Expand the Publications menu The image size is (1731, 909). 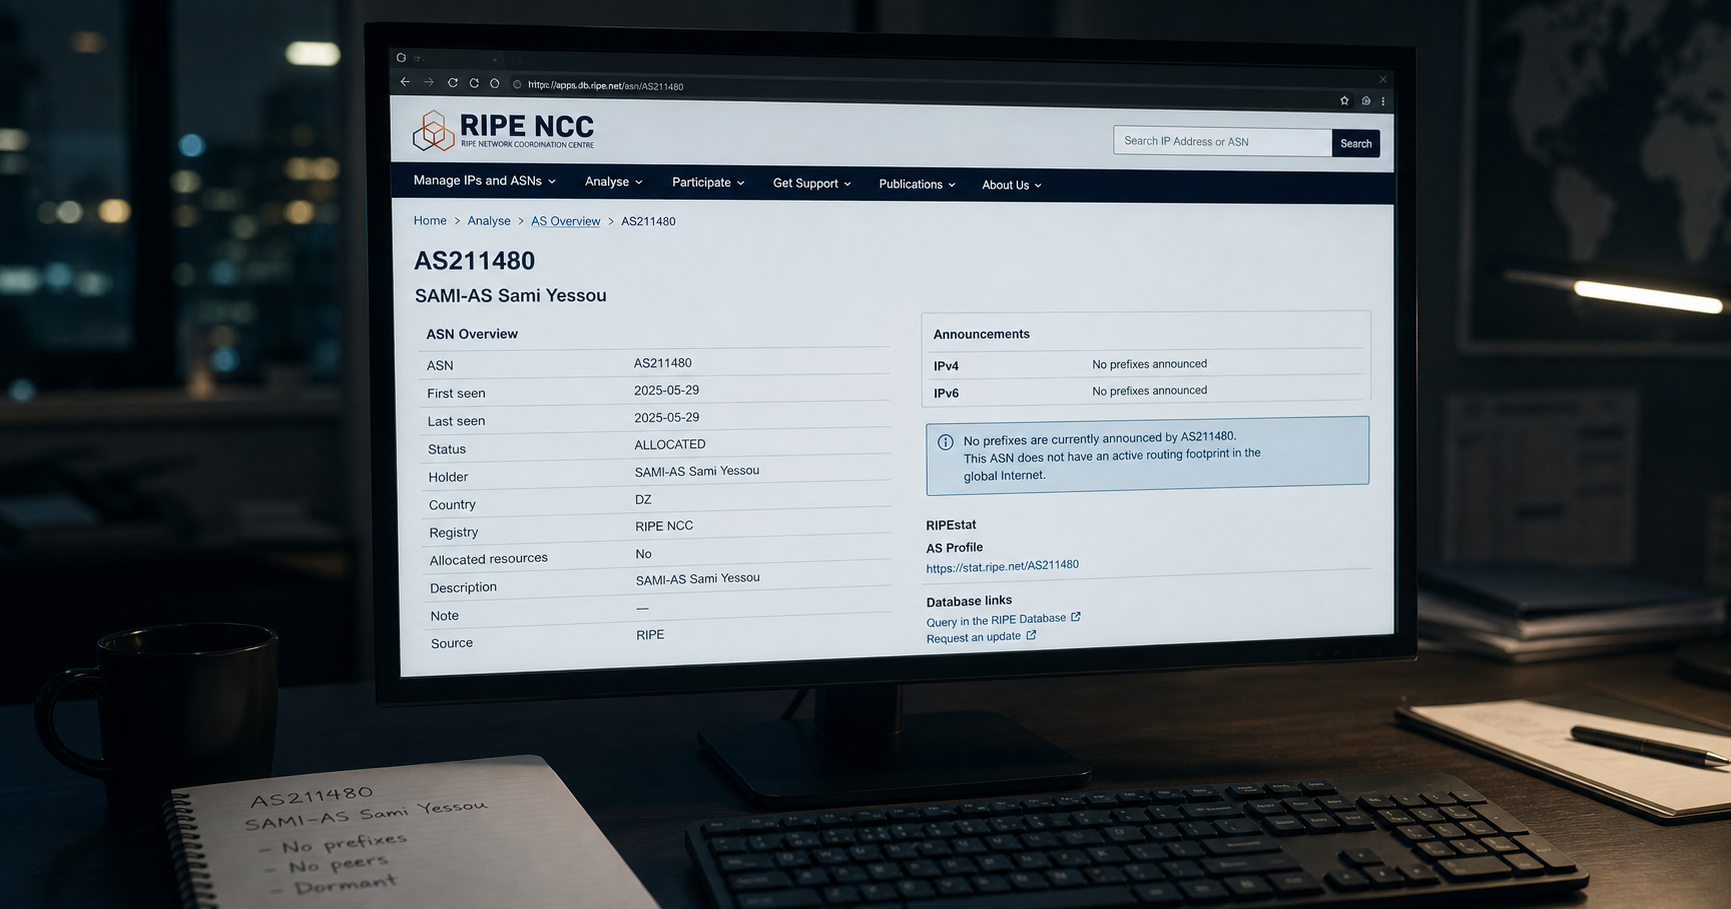(917, 185)
